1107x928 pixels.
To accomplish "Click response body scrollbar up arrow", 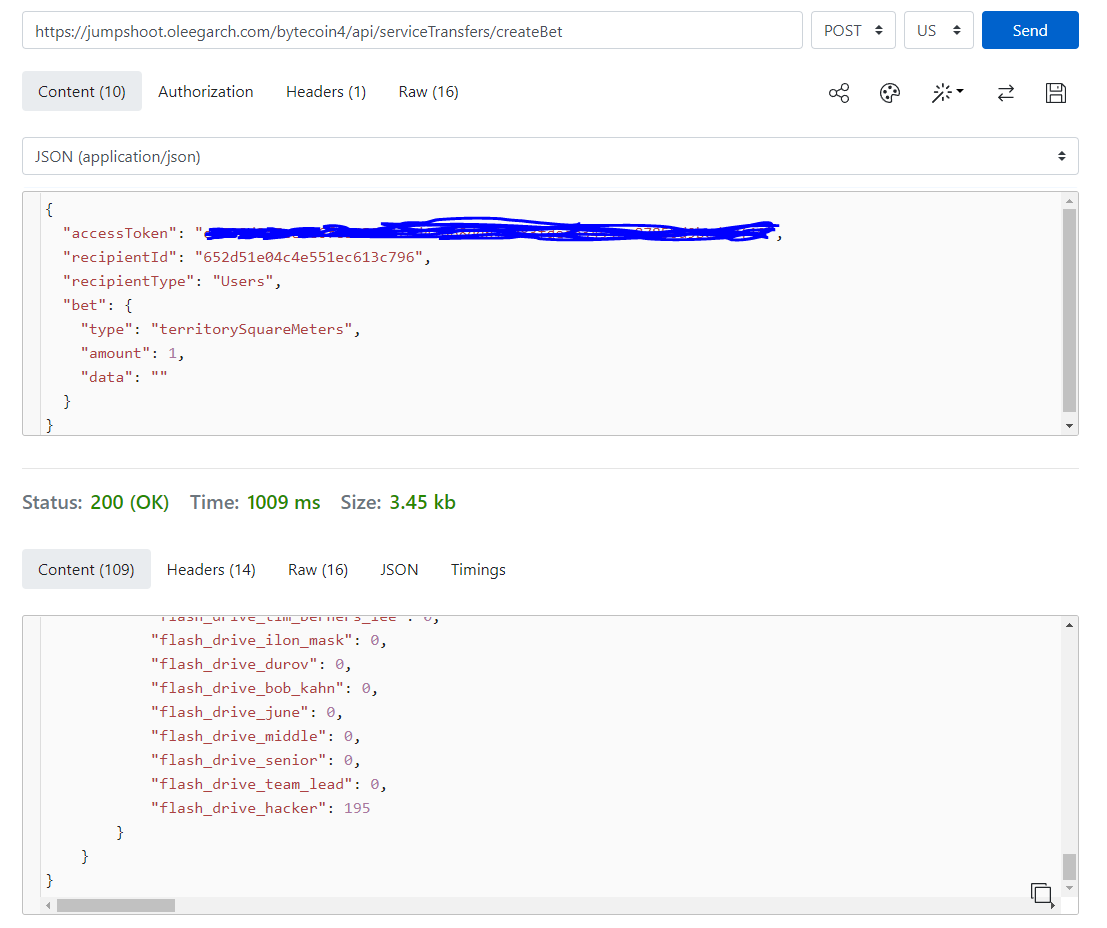I will pyautogui.click(x=1069, y=625).
